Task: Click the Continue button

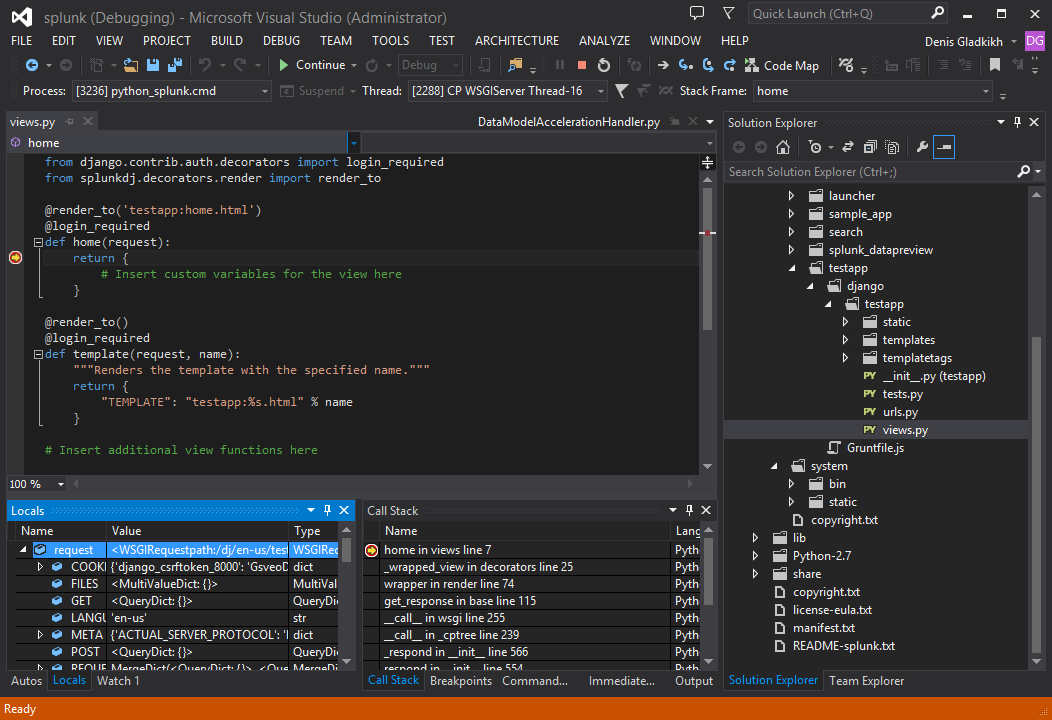Action: pyautogui.click(x=312, y=65)
